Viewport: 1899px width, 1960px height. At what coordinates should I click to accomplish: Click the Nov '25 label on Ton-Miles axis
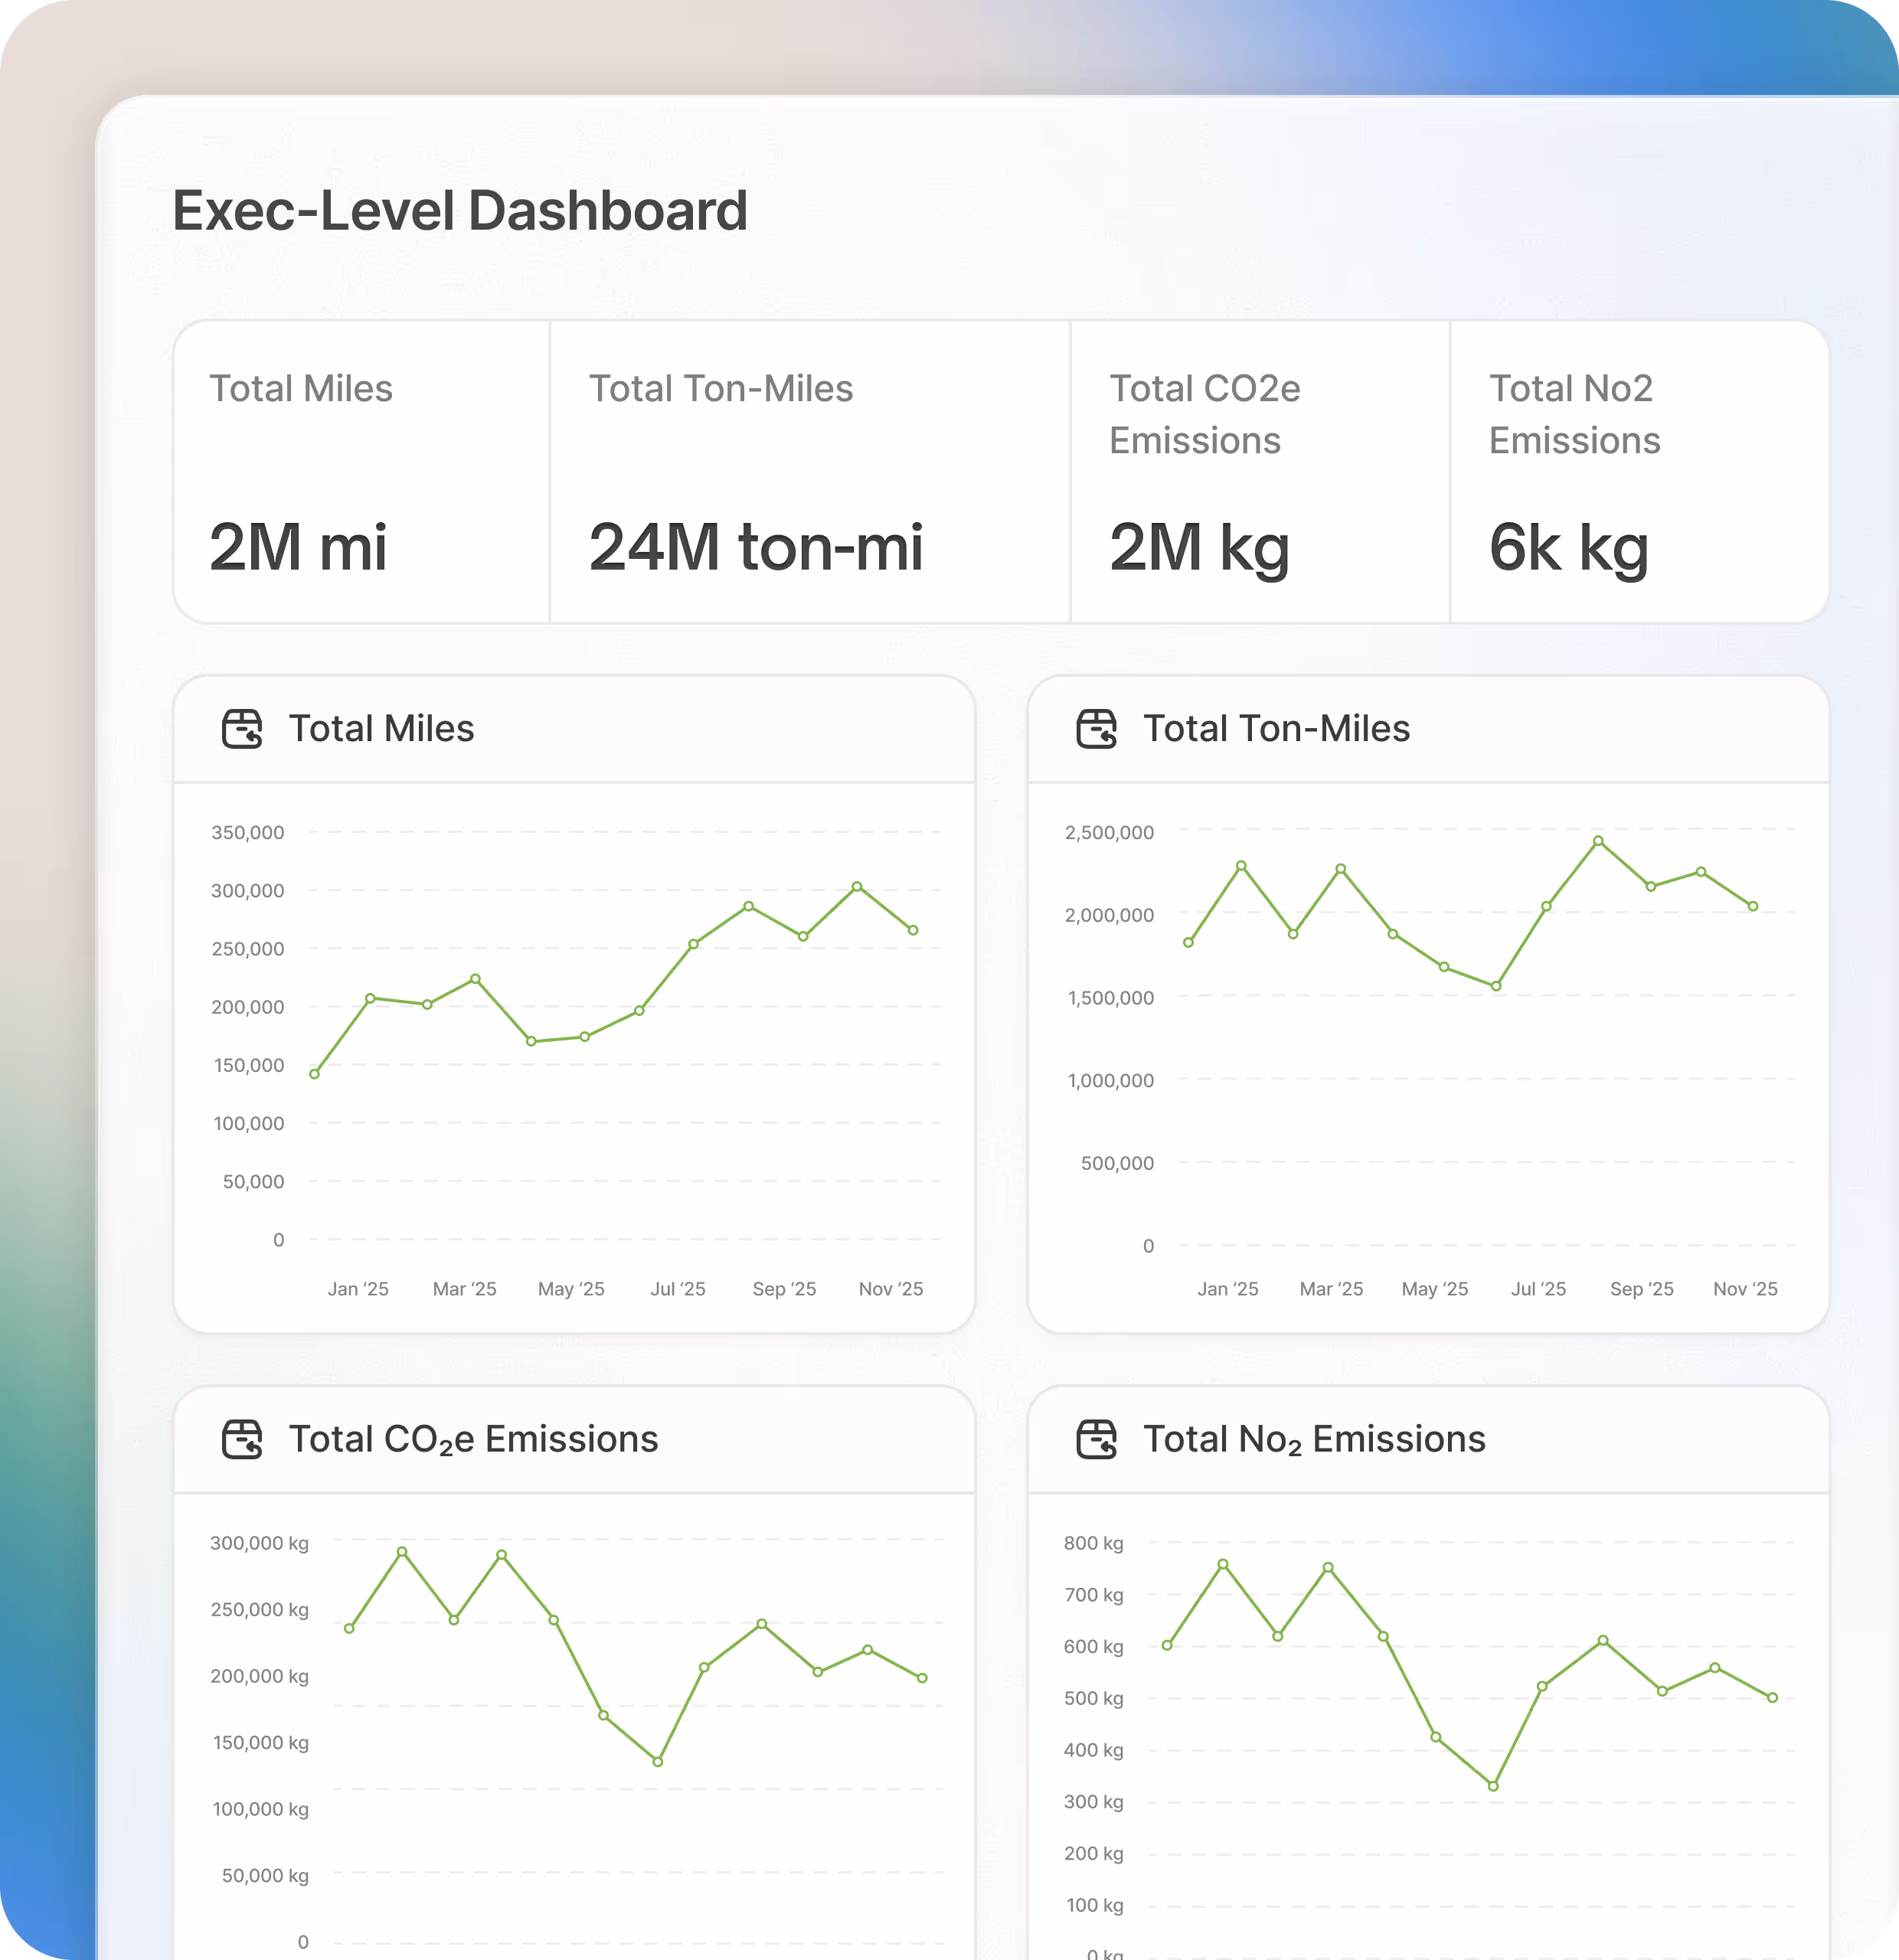pos(1745,1289)
